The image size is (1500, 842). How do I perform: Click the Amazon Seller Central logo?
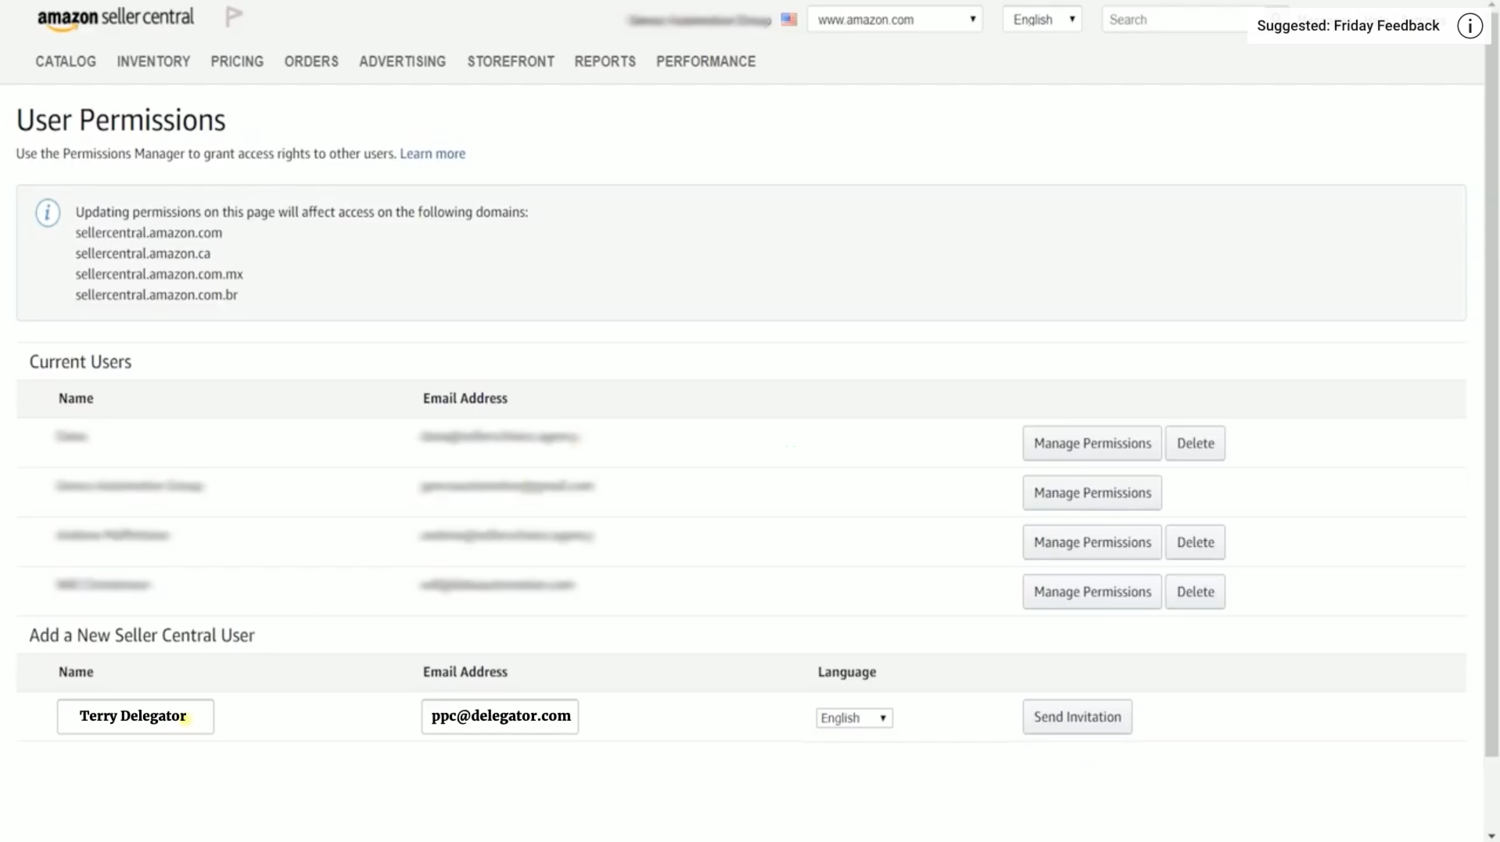115,18
